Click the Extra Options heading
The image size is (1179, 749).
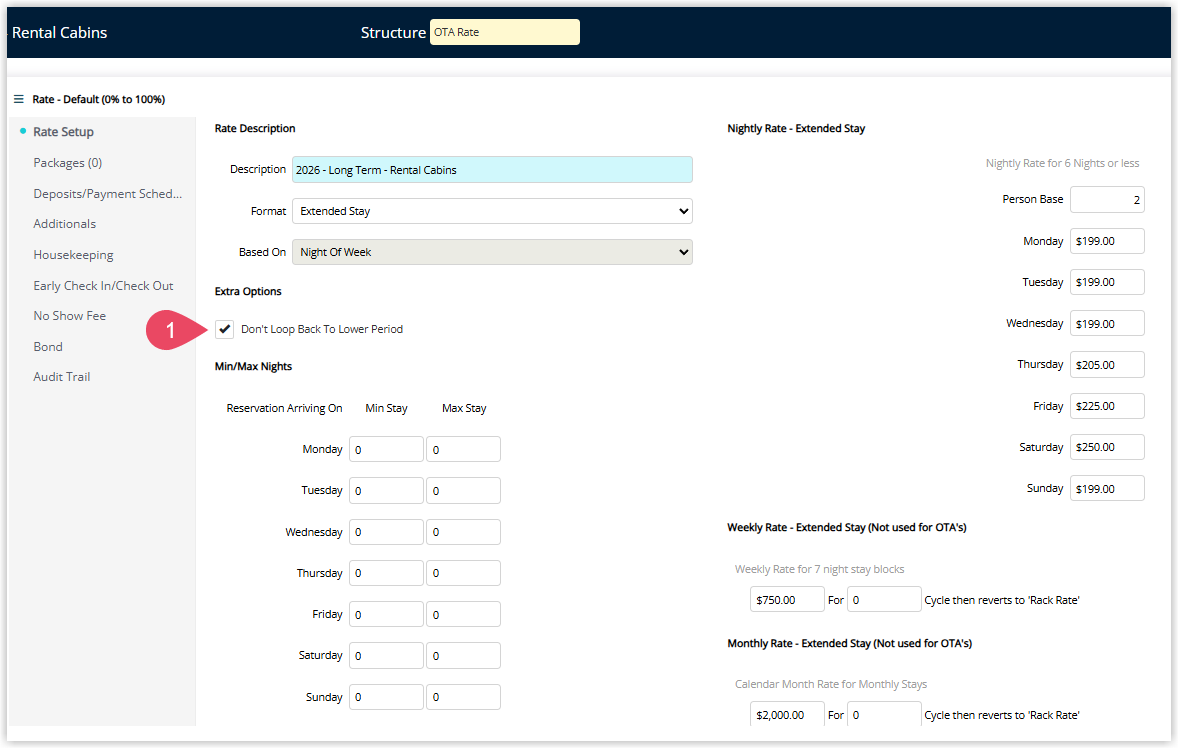(248, 291)
